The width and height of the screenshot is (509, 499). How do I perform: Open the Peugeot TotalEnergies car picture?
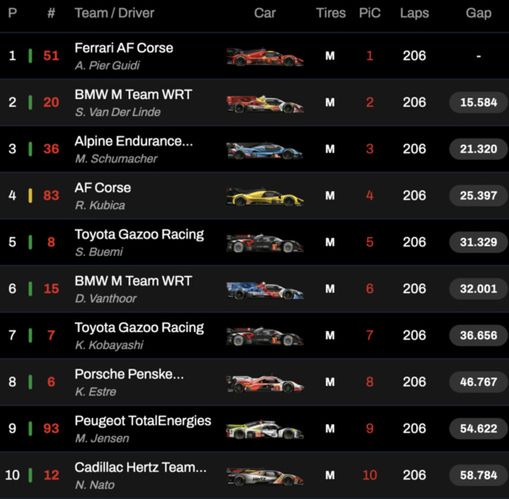click(x=265, y=430)
